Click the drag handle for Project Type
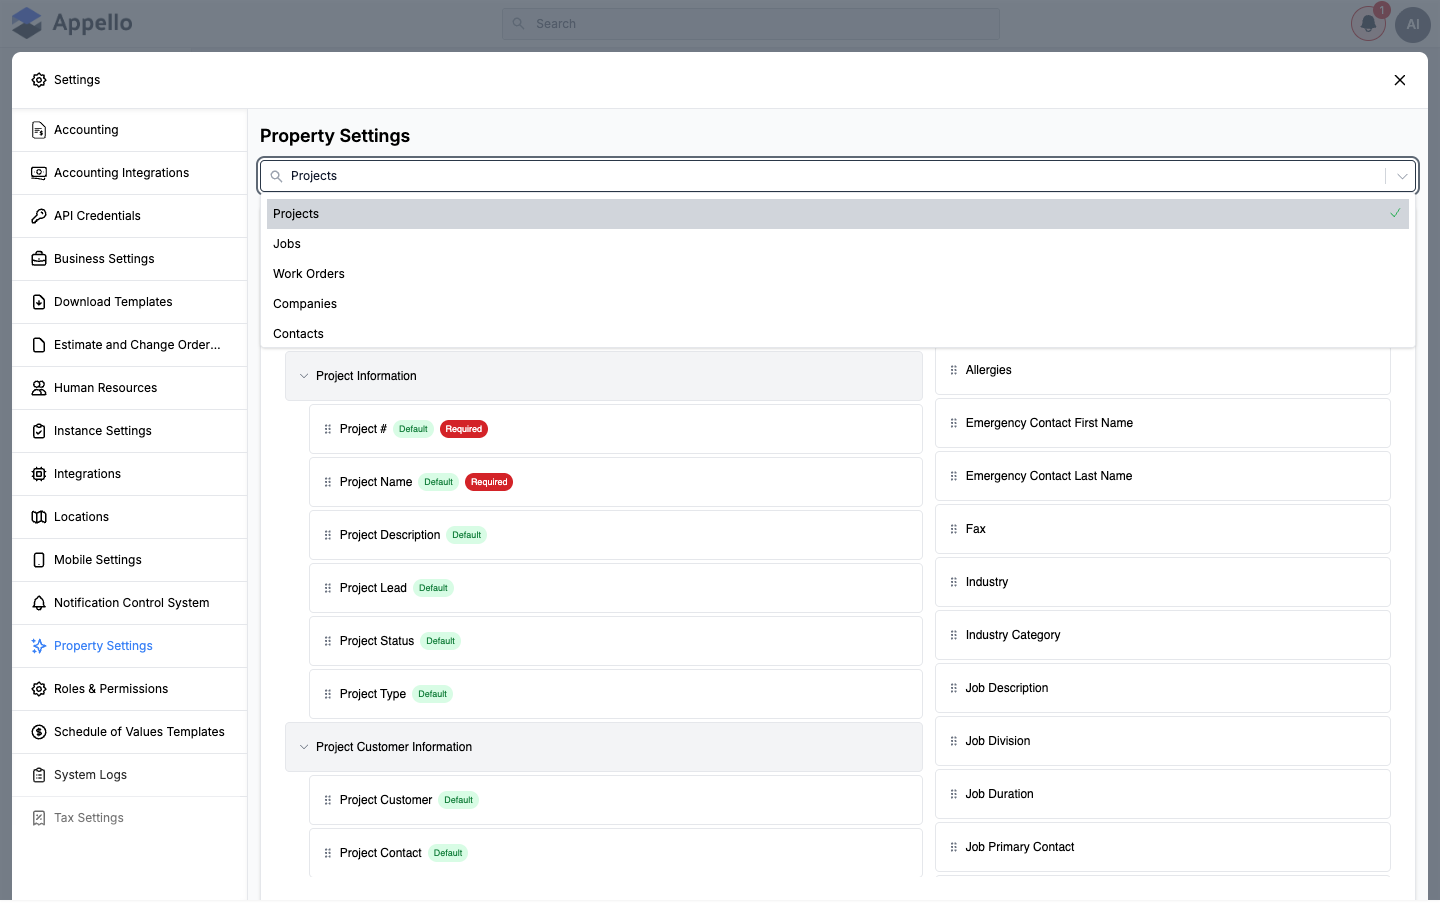The width and height of the screenshot is (1440, 918). (328, 694)
